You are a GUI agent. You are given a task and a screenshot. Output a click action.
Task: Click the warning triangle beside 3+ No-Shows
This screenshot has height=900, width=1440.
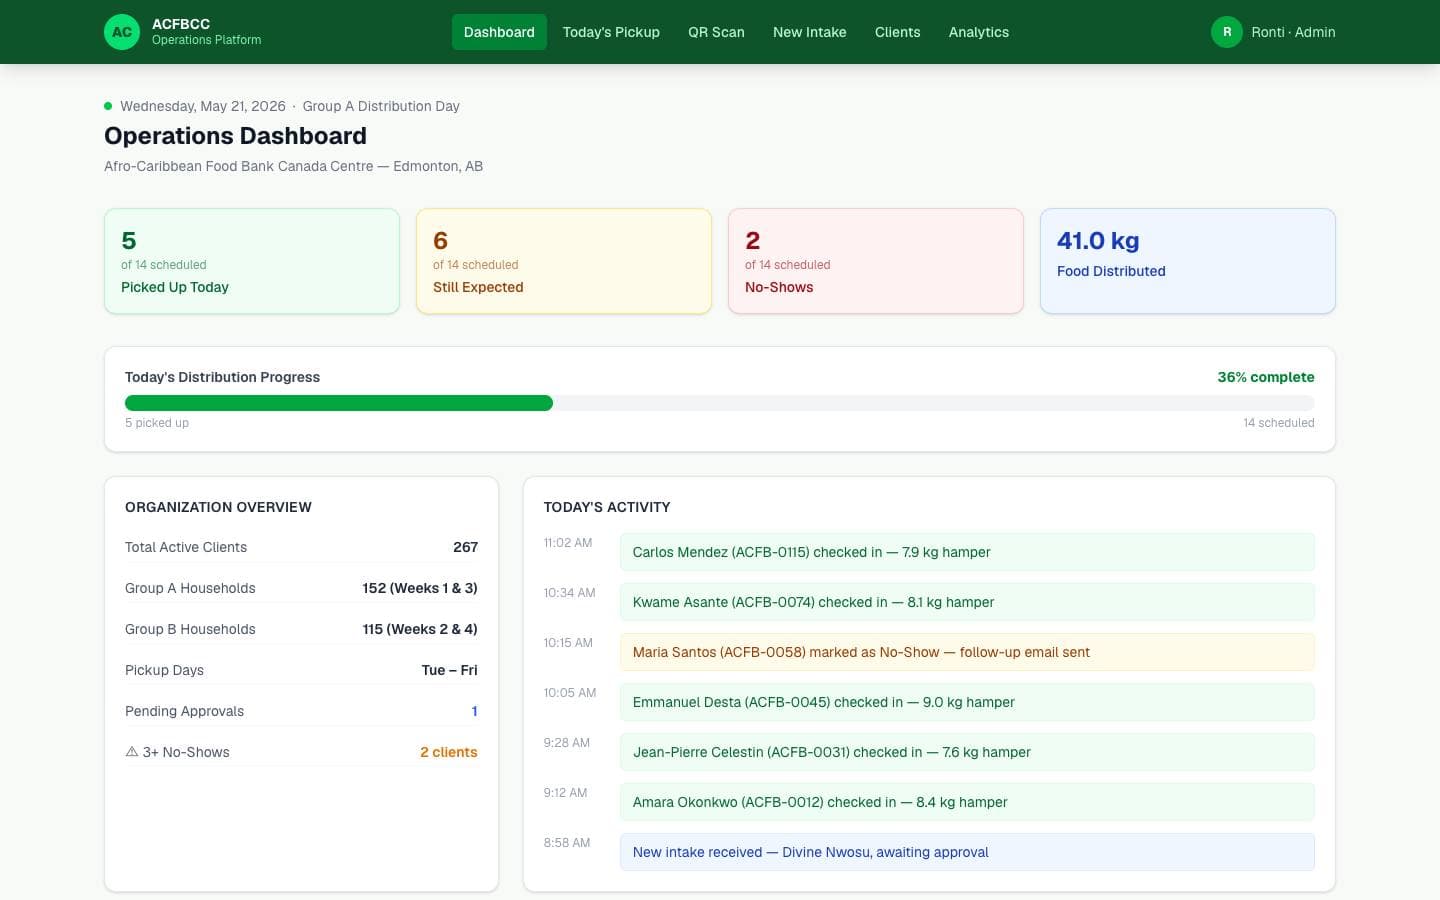(131, 751)
